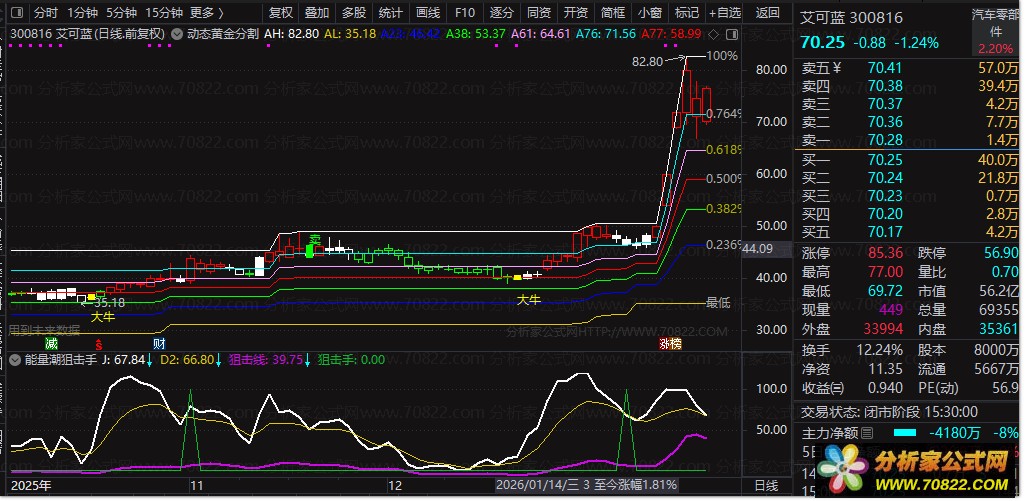Expand the 更多 timeframe list

pyautogui.click(x=206, y=13)
